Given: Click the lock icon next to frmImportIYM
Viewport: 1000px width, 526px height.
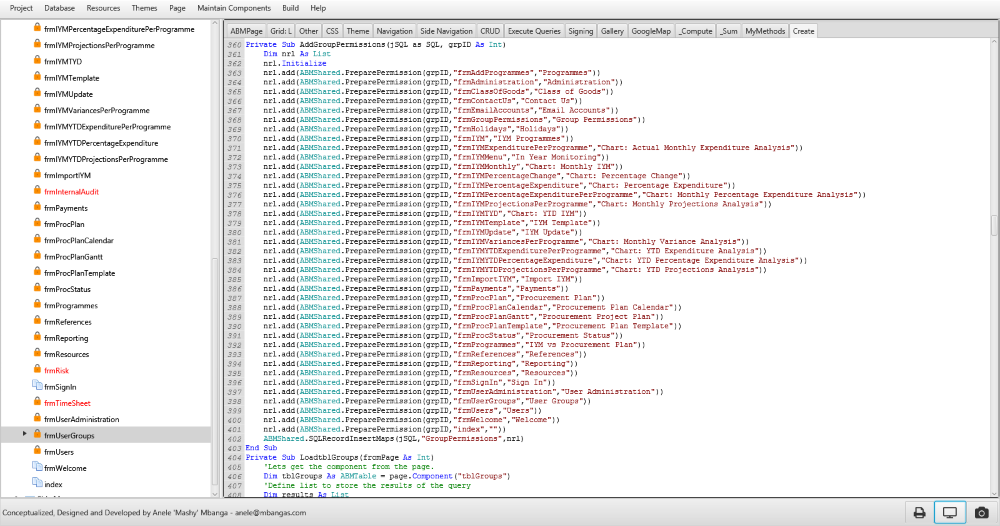Looking at the screenshot, I should (37, 174).
